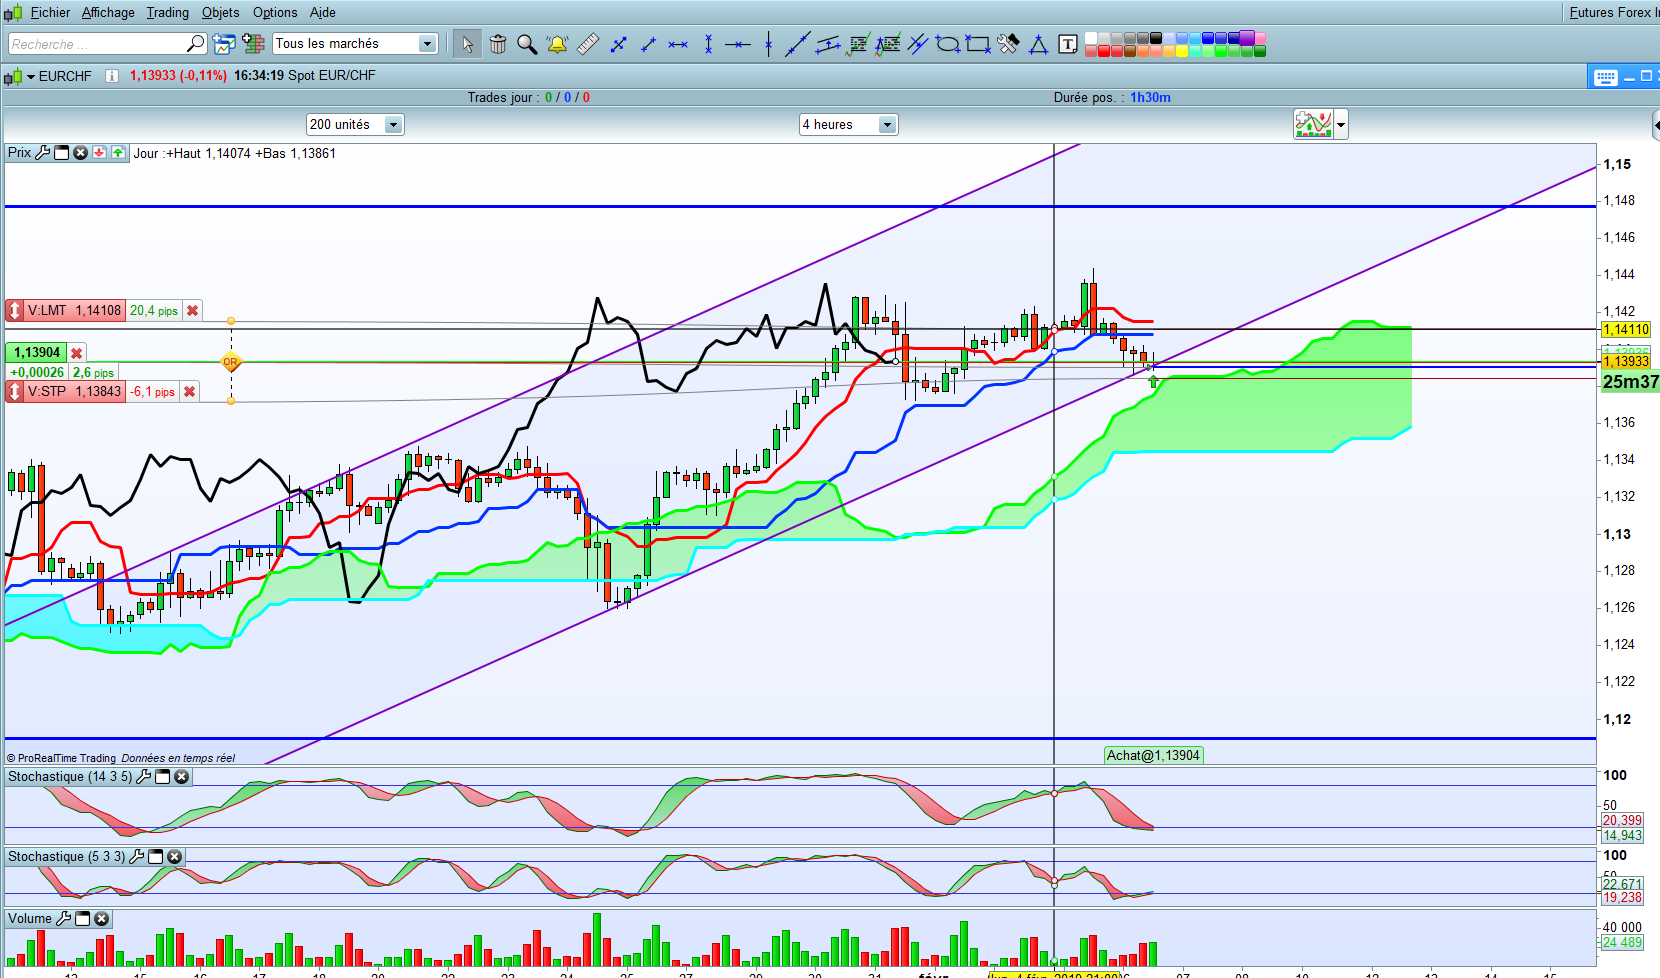Select the ellipse drawing tool
Viewport: 1660px width, 978px height.
tap(947, 44)
